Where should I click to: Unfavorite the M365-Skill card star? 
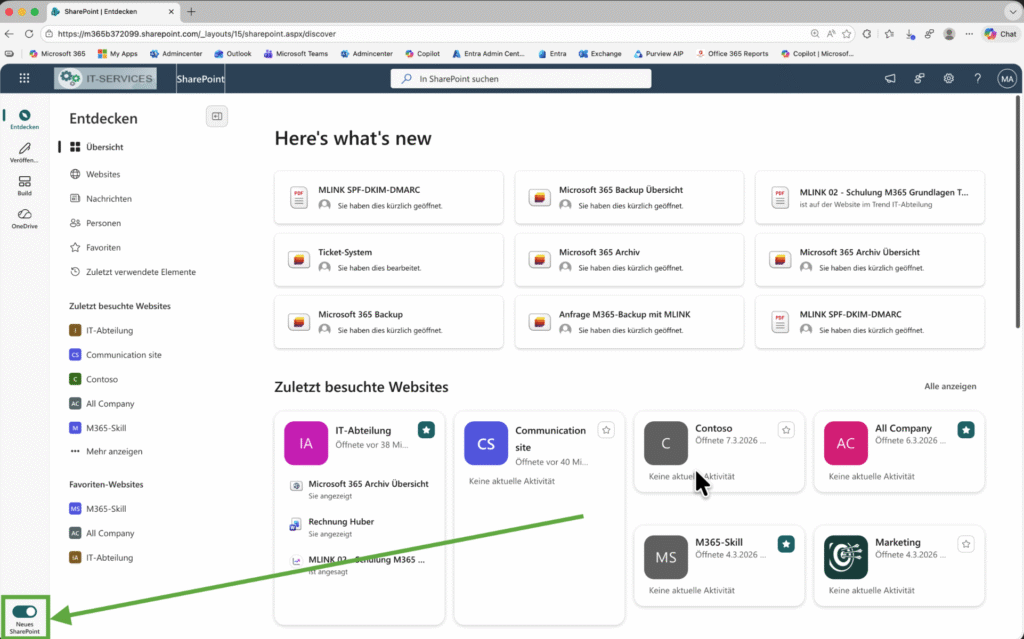pyautogui.click(x=786, y=544)
